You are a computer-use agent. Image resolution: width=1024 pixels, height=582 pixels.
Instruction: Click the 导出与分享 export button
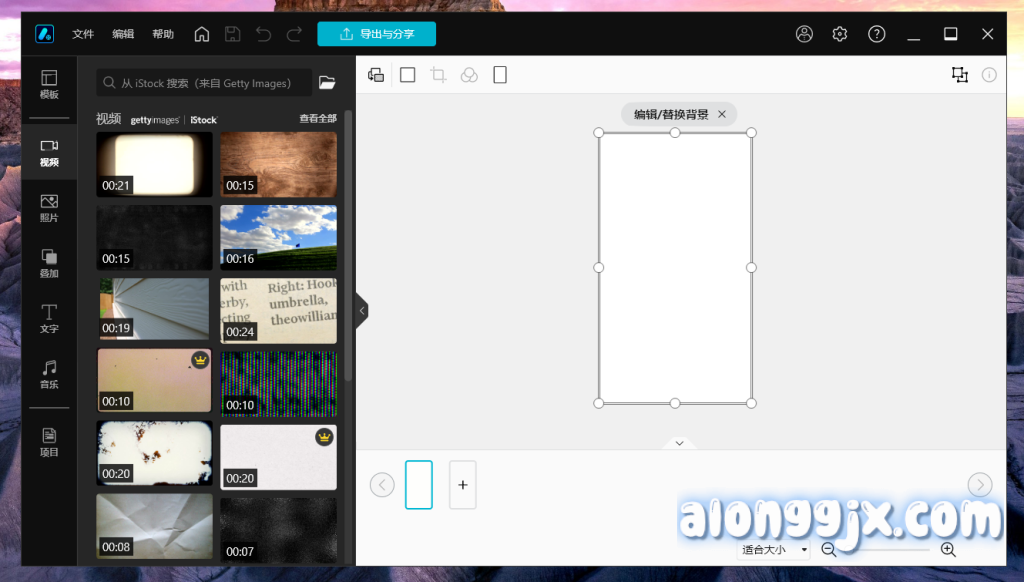[x=376, y=34]
